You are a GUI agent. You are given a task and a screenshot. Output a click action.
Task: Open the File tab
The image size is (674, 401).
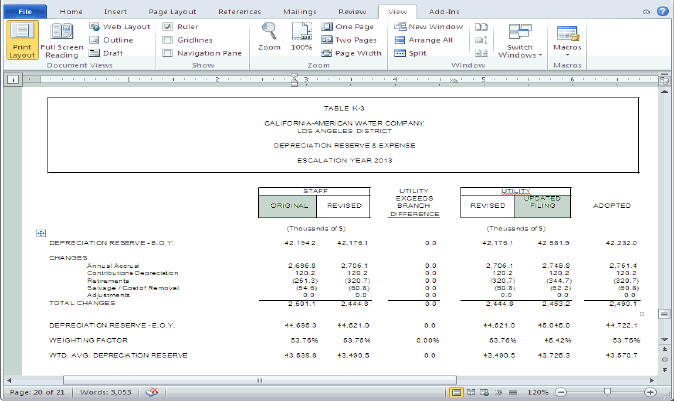coord(25,10)
